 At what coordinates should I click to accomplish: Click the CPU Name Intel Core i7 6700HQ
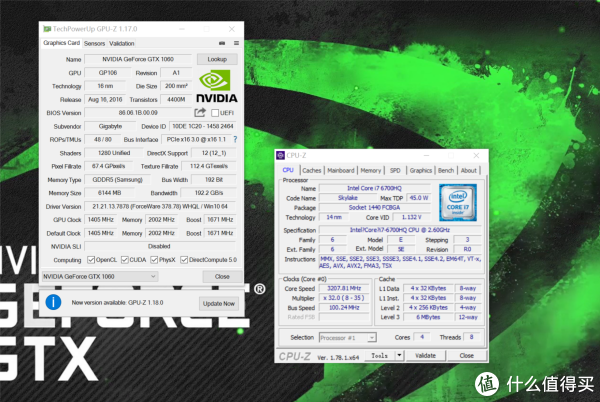pos(375,188)
